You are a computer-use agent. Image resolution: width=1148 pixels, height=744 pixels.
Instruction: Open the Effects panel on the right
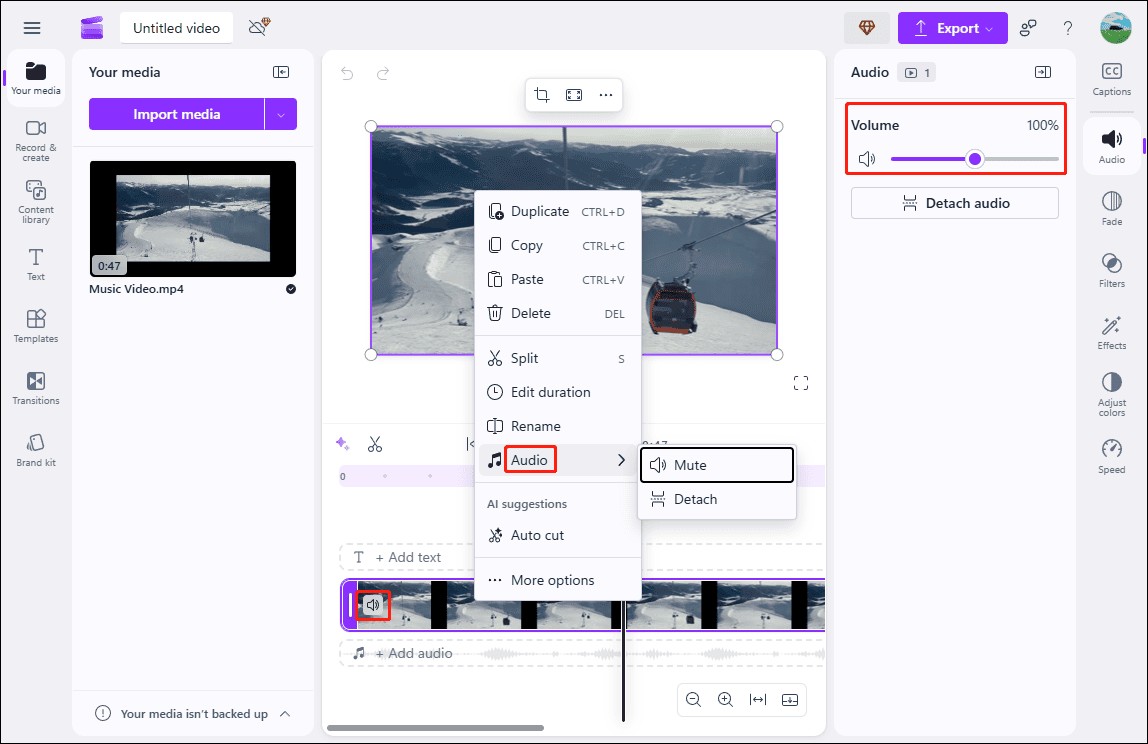click(1111, 332)
